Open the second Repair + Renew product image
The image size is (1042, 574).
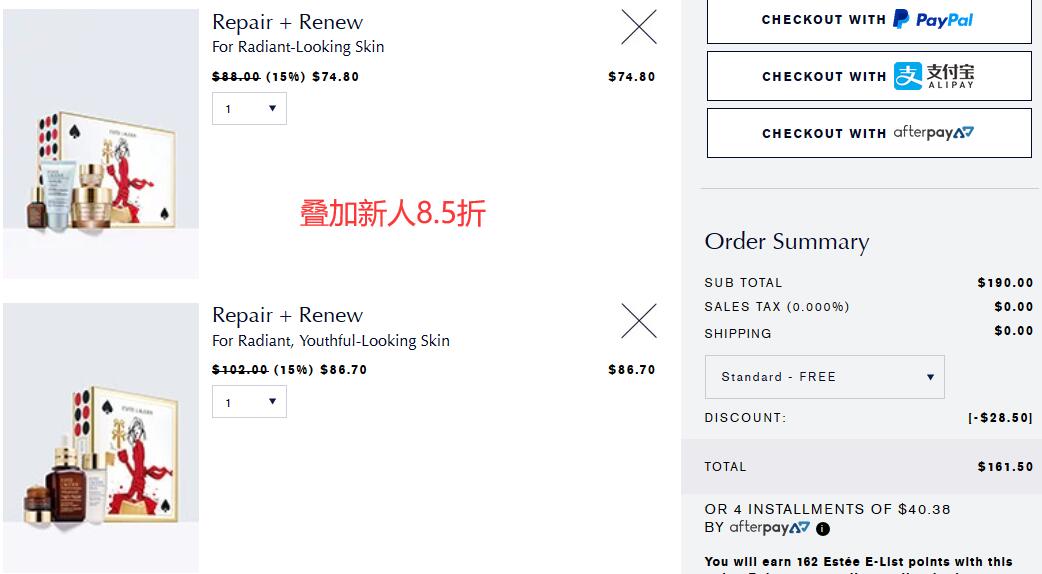(x=100, y=438)
